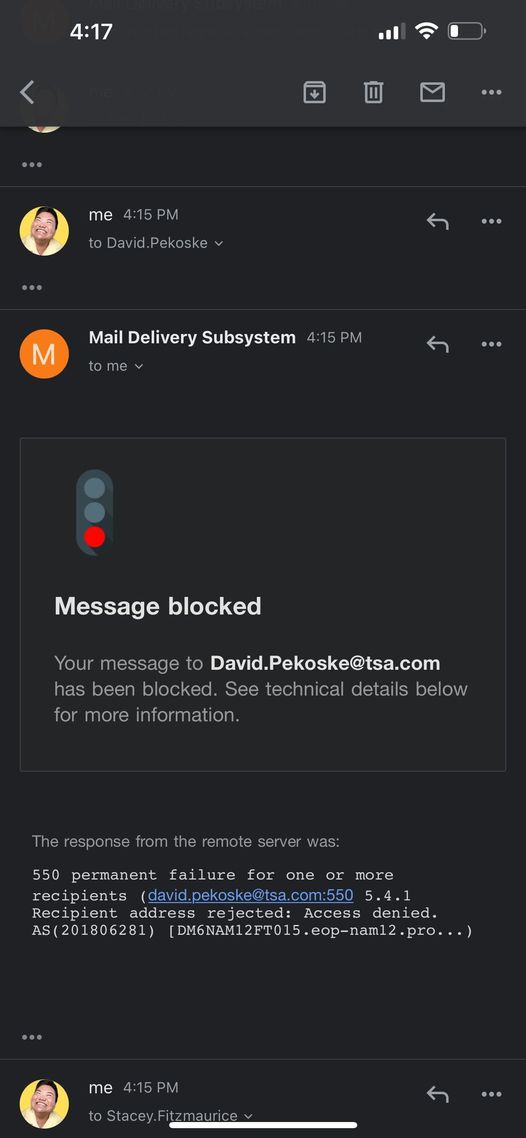Reply to the Mail Delivery Subsystem email
The image size is (526, 1138).
point(437,344)
